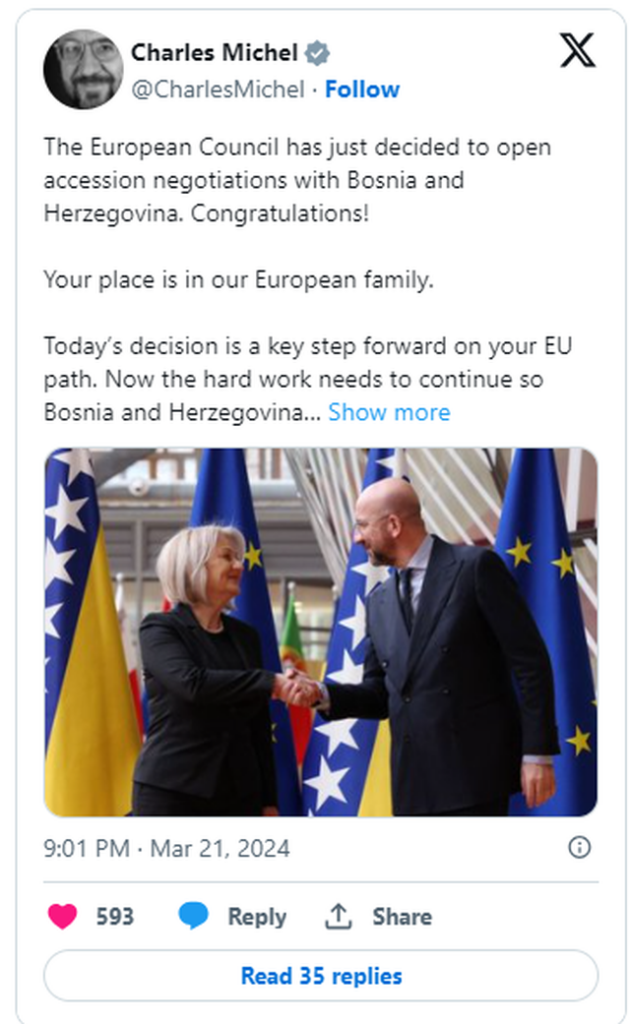The width and height of the screenshot is (630, 1024).
Task: Read 35 replies
Action: (321, 975)
